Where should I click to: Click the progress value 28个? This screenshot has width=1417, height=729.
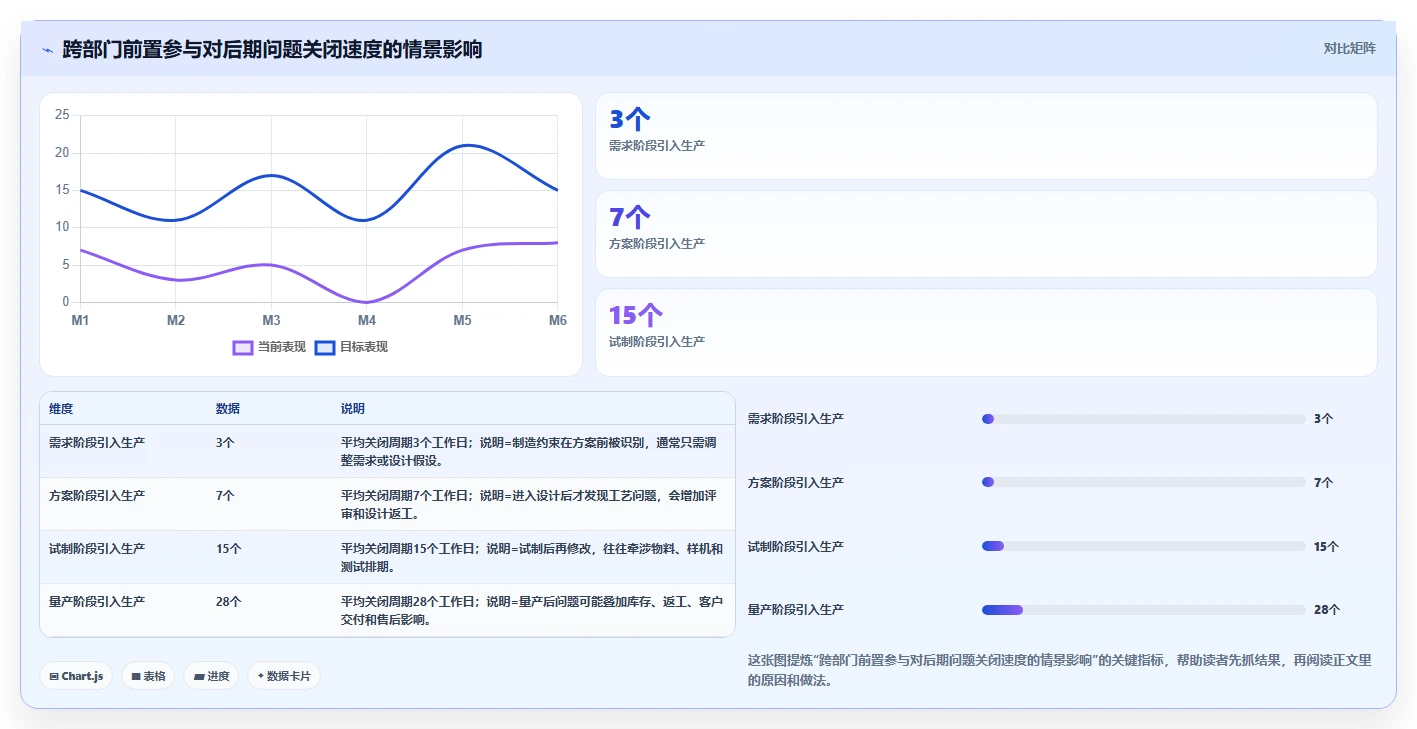pos(1327,609)
